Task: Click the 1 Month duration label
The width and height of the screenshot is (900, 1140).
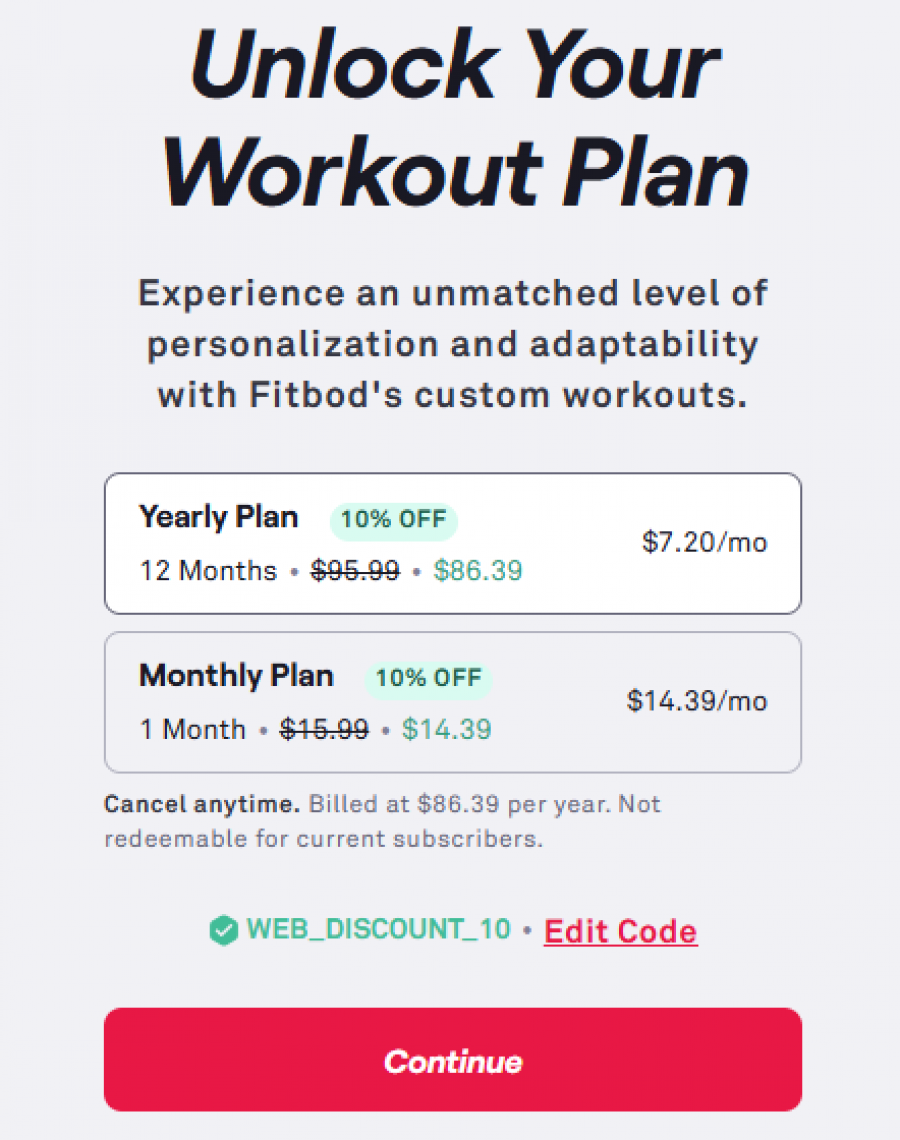Action: coord(191,729)
